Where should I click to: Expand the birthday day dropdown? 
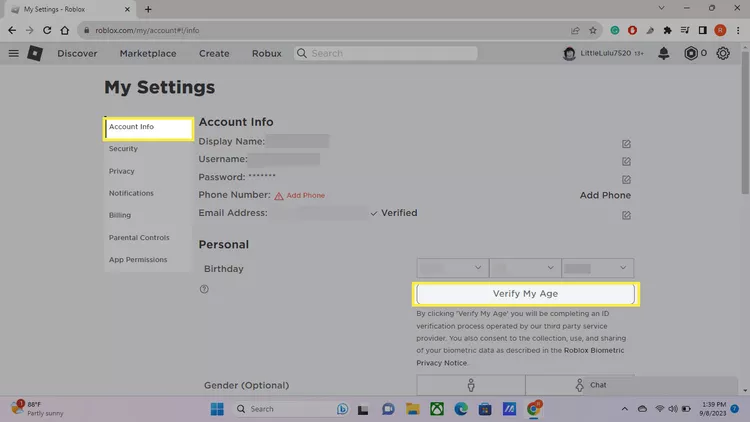click(524, 268)
